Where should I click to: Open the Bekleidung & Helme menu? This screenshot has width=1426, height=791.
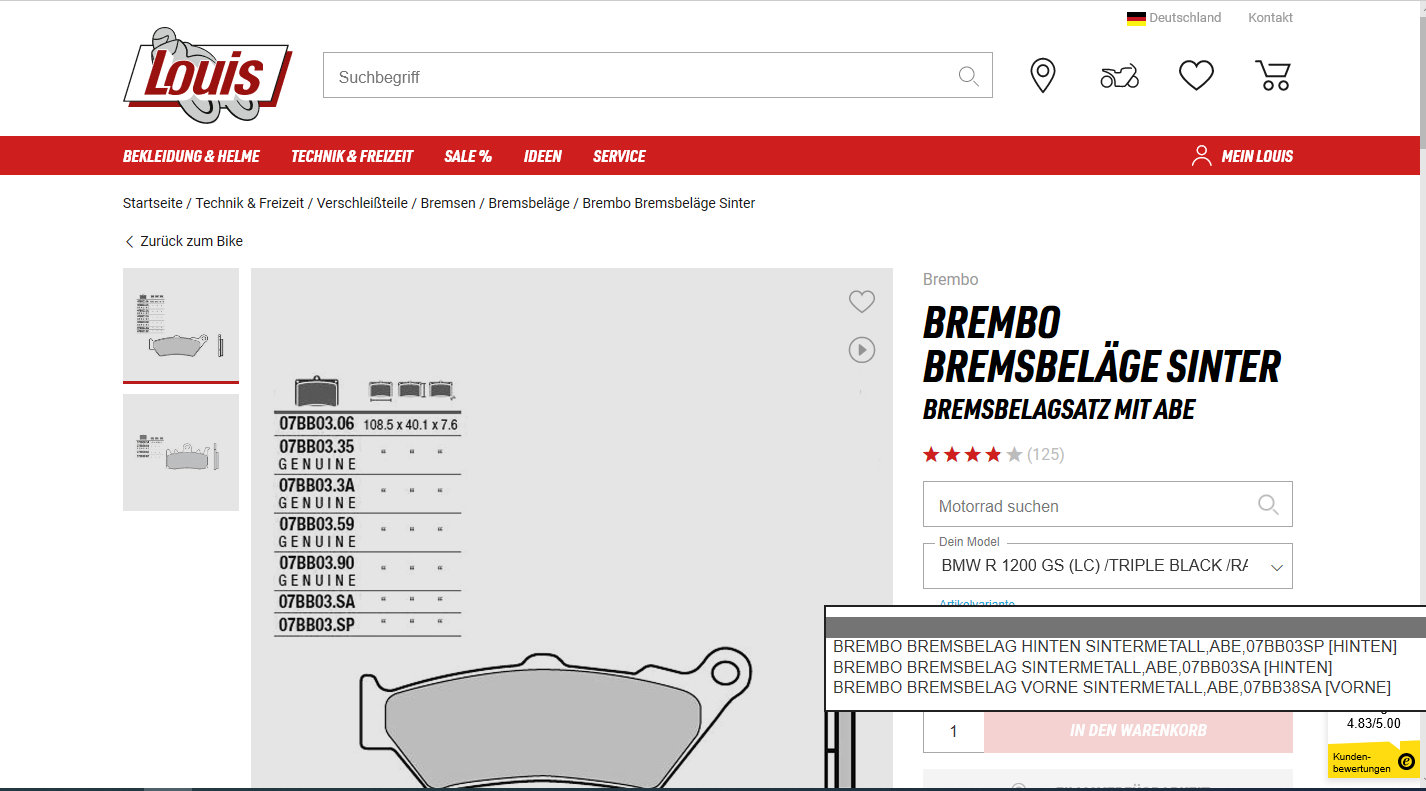tap(191, 156)
